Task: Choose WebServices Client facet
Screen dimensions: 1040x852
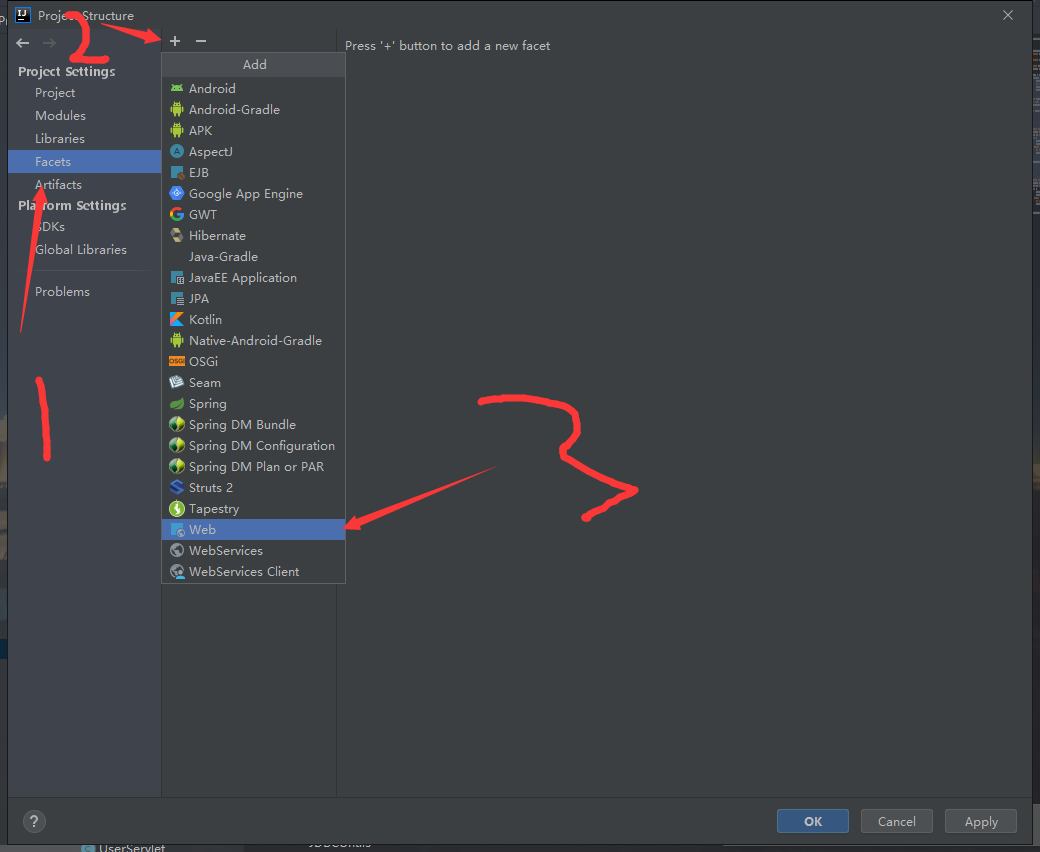Action: click(x=253, y=572)
